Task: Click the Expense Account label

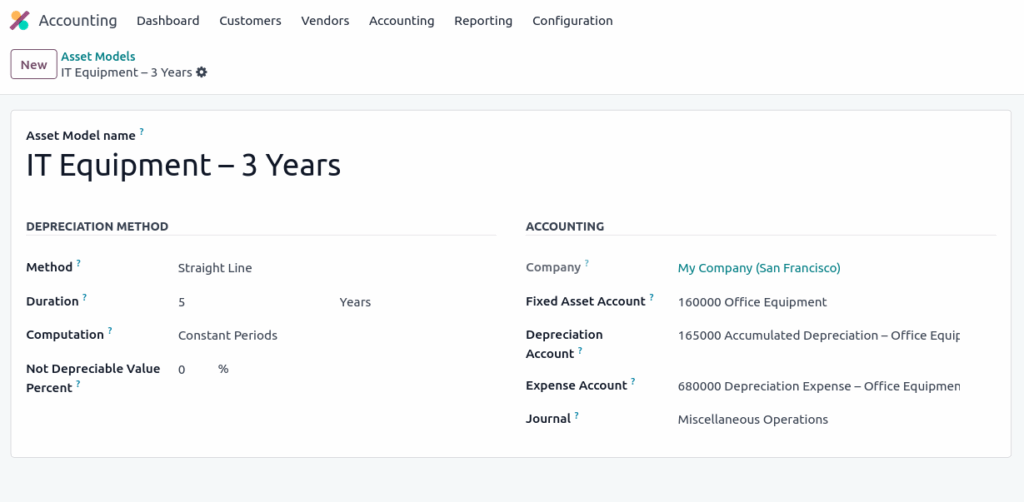Action: [576, 386]
